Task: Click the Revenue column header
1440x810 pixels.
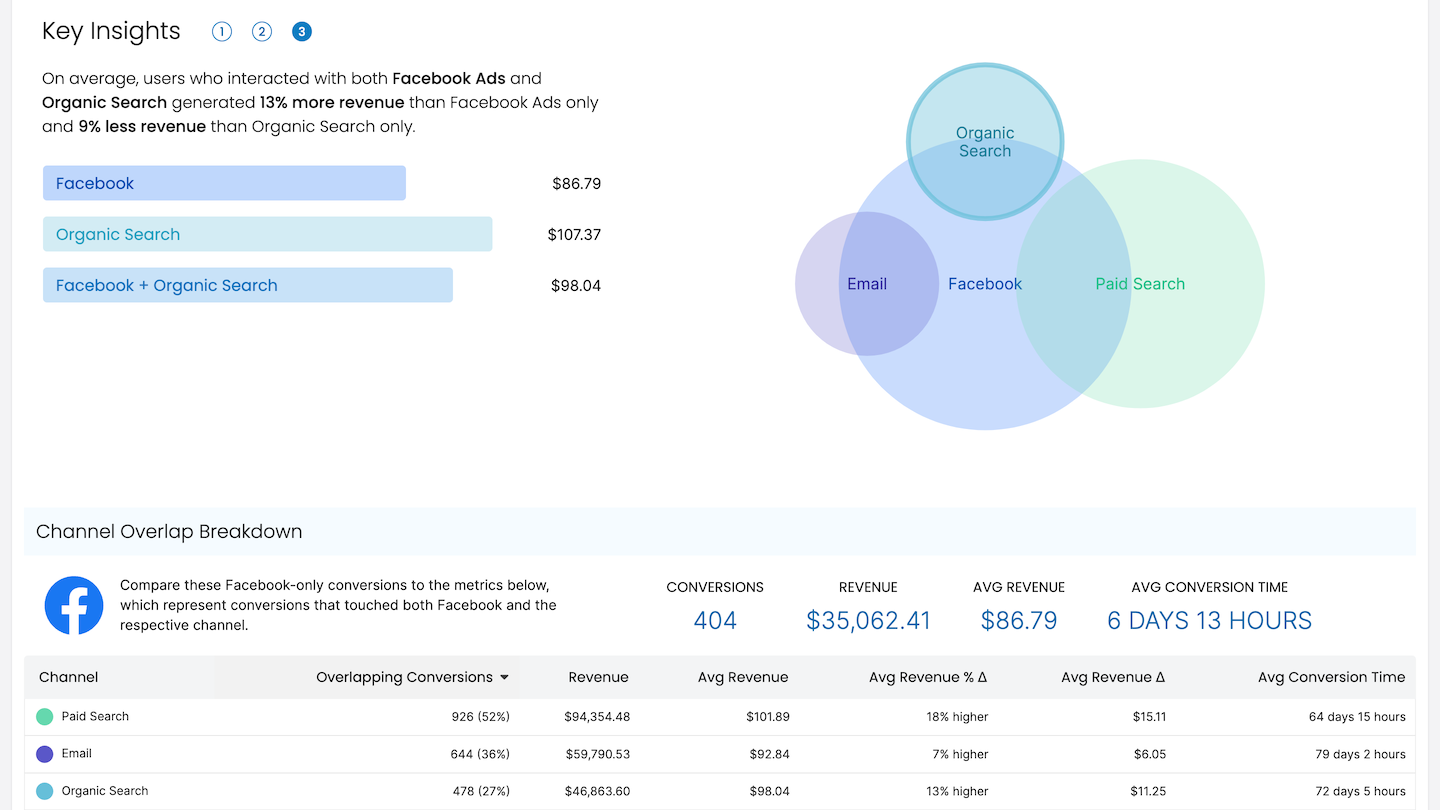Action: click(x=598, y=677)
